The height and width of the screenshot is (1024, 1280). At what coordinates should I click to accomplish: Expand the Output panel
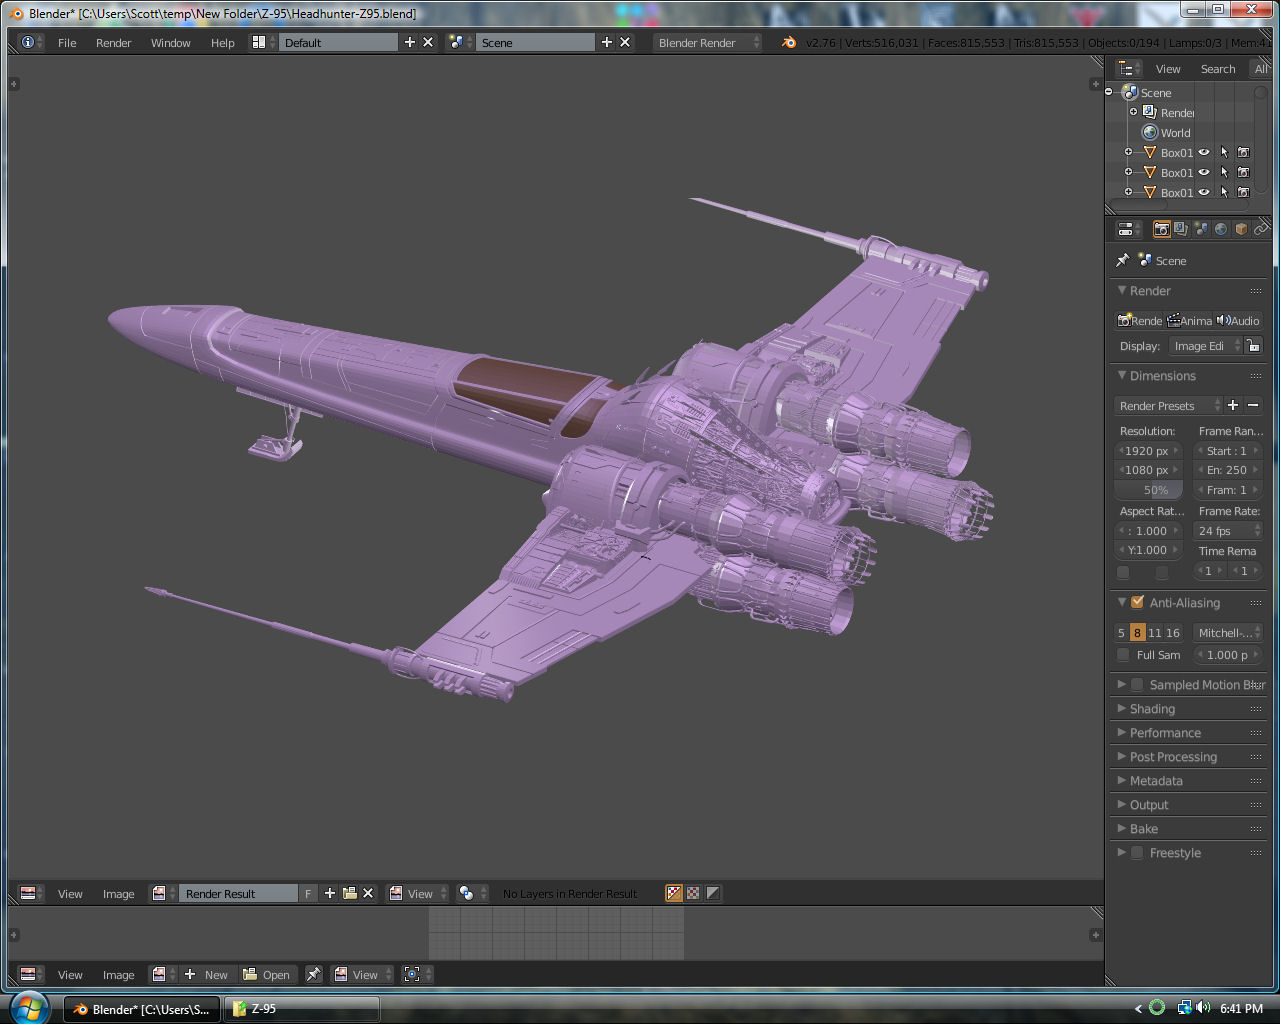(x=1149, y=805)
